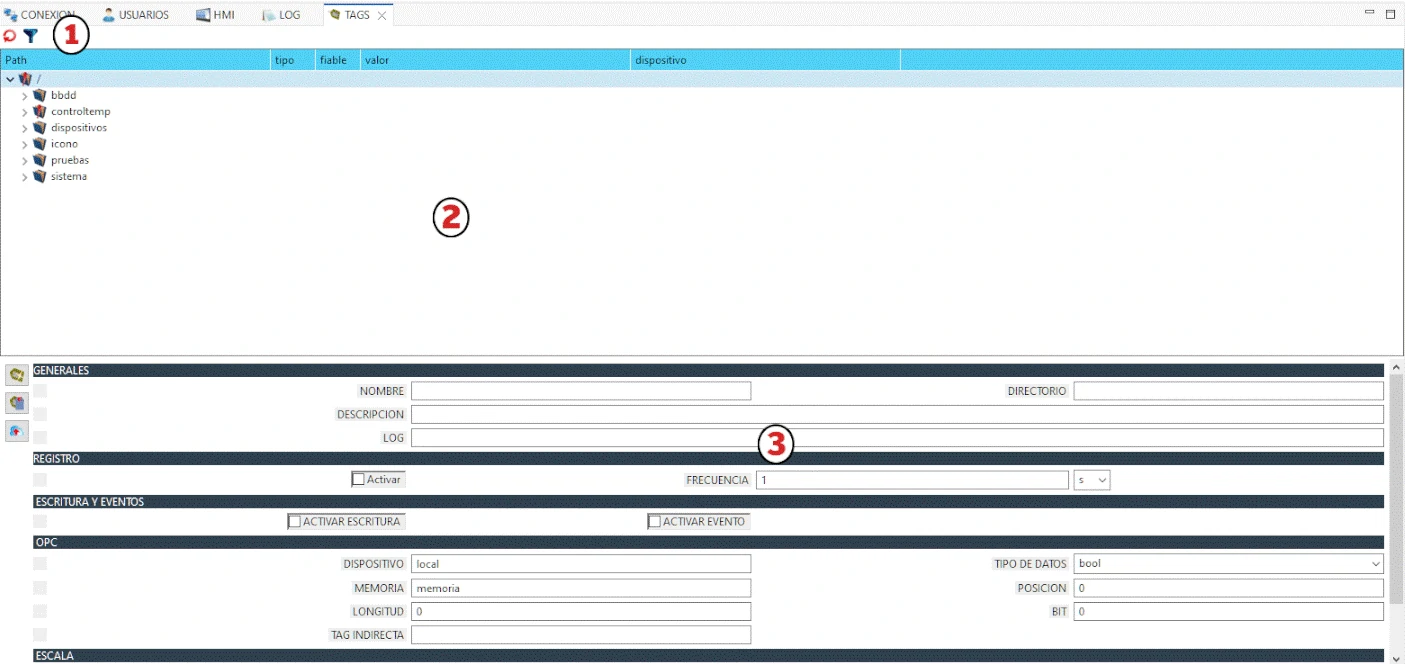
Task: Check the ACTIVAR ESCRITURA box
Action: [x=294, y=522]
